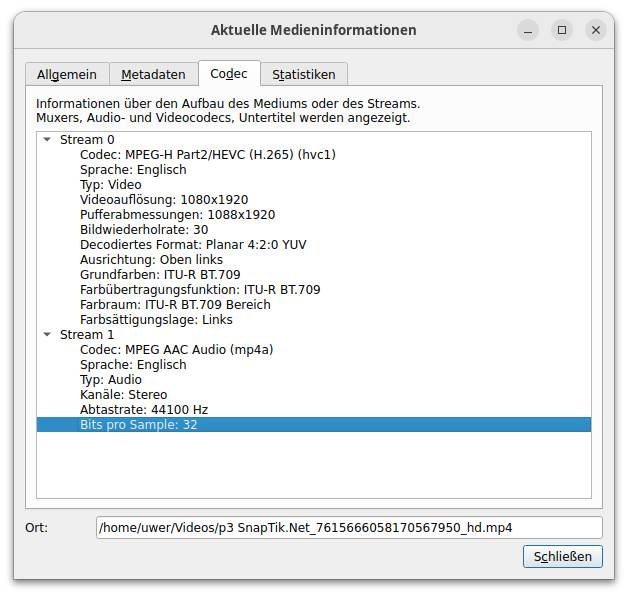The width and height of the screenshot is (628, 596).
Task: Click the Schließen button
Action: tap(562, 556)
